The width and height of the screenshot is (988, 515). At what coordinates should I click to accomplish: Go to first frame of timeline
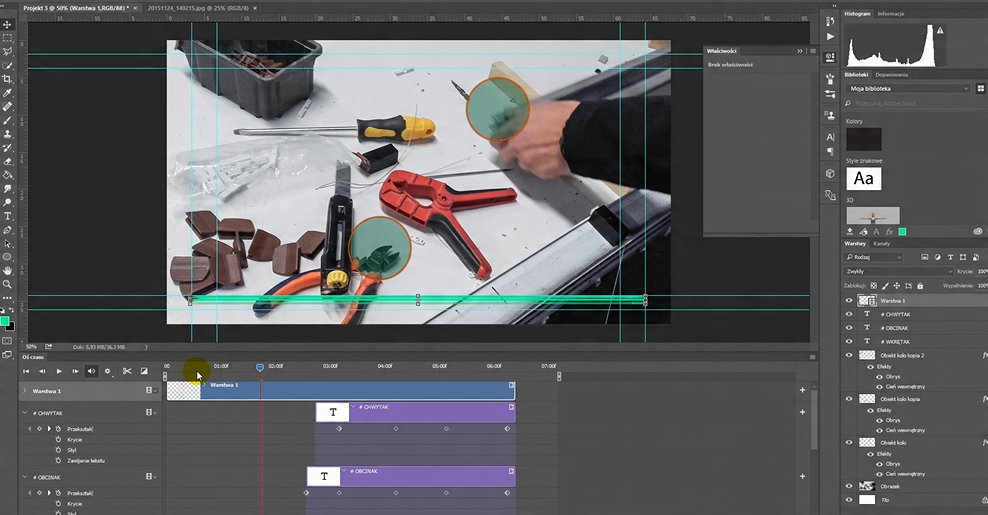coord(26,371)
